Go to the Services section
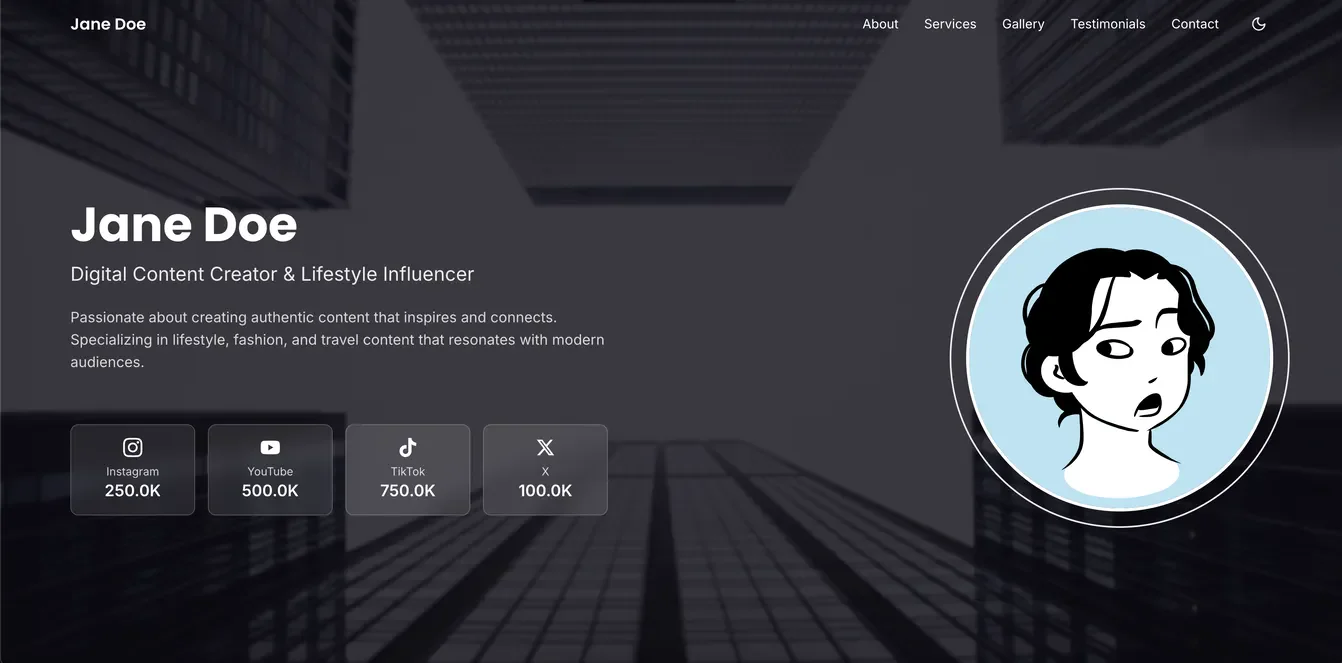Viewport: 1342px width, 663px height. (x=950, y=24)
